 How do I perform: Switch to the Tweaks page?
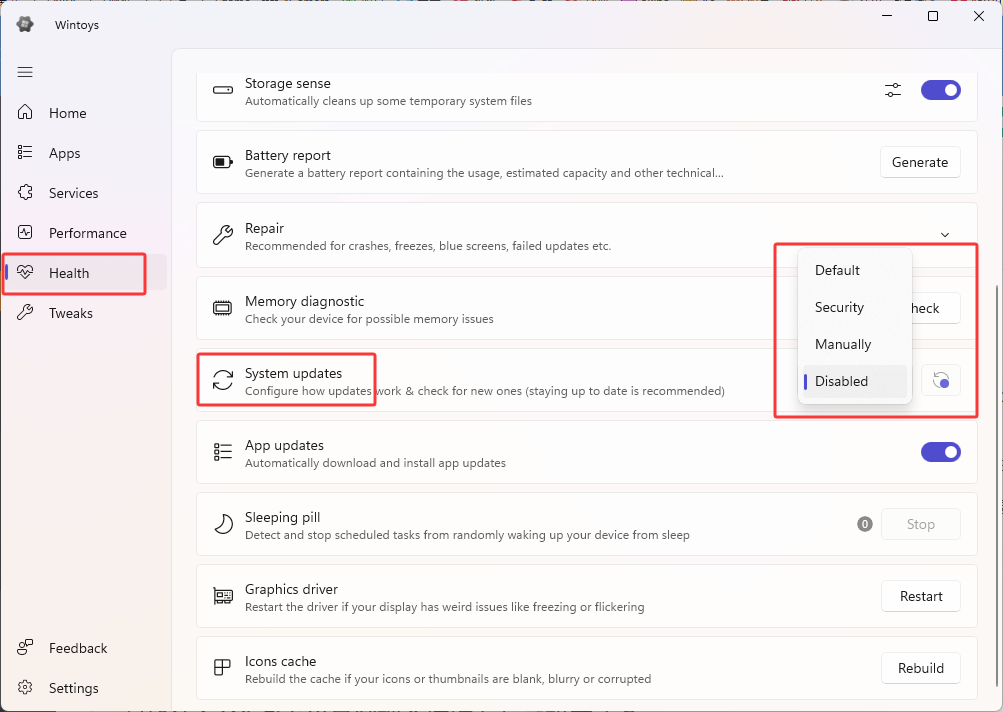(x=68, y=312)
